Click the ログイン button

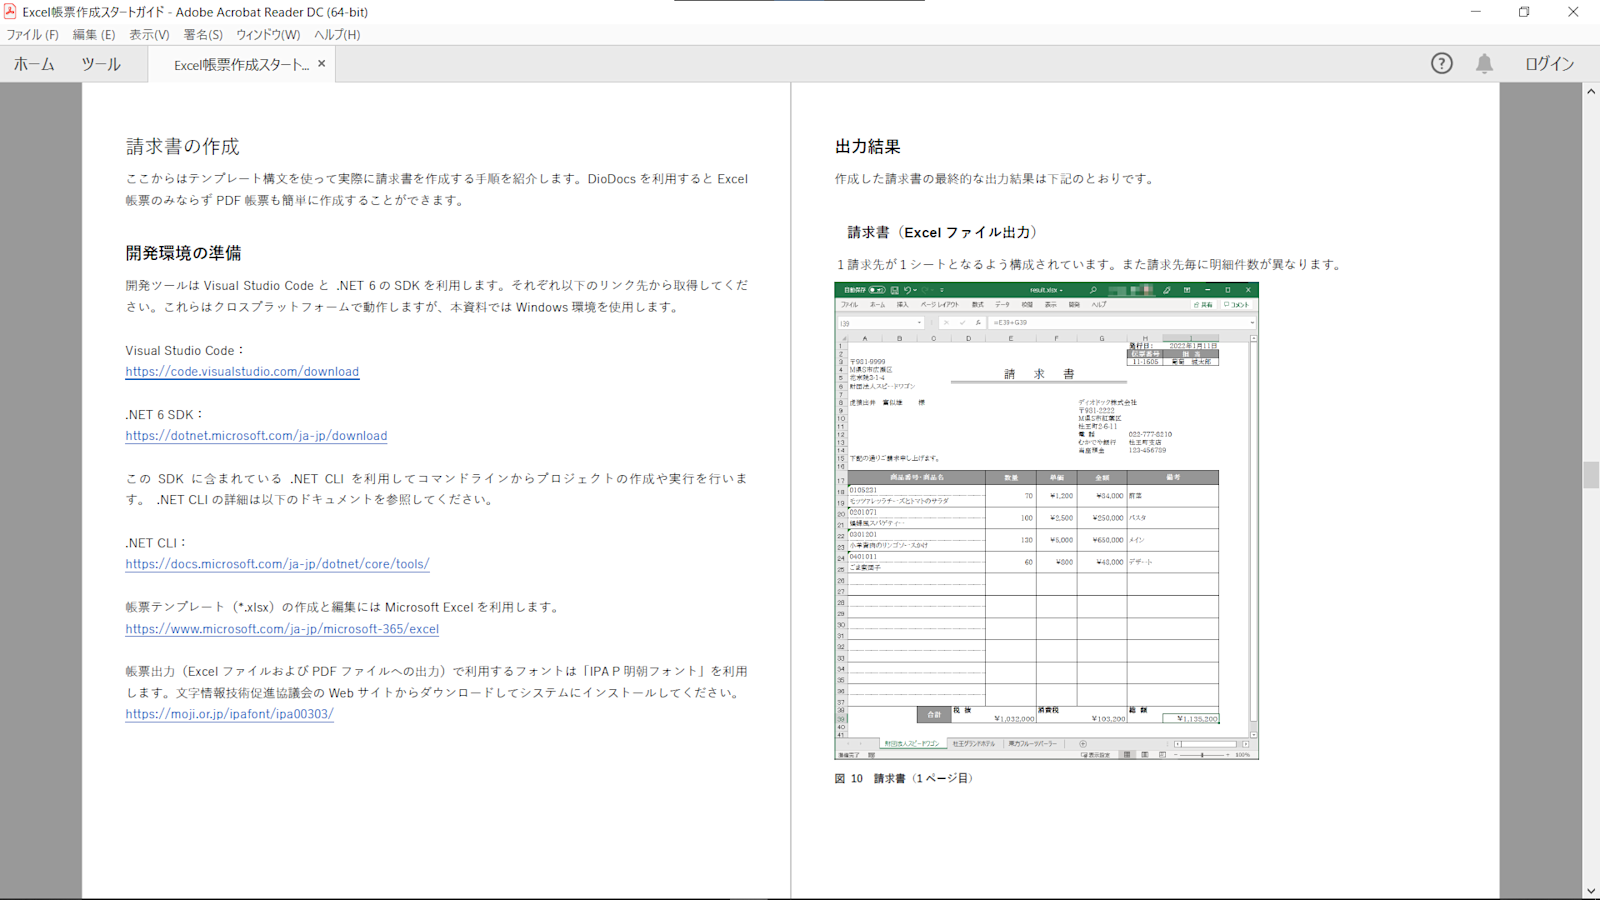pos(1549,63)
